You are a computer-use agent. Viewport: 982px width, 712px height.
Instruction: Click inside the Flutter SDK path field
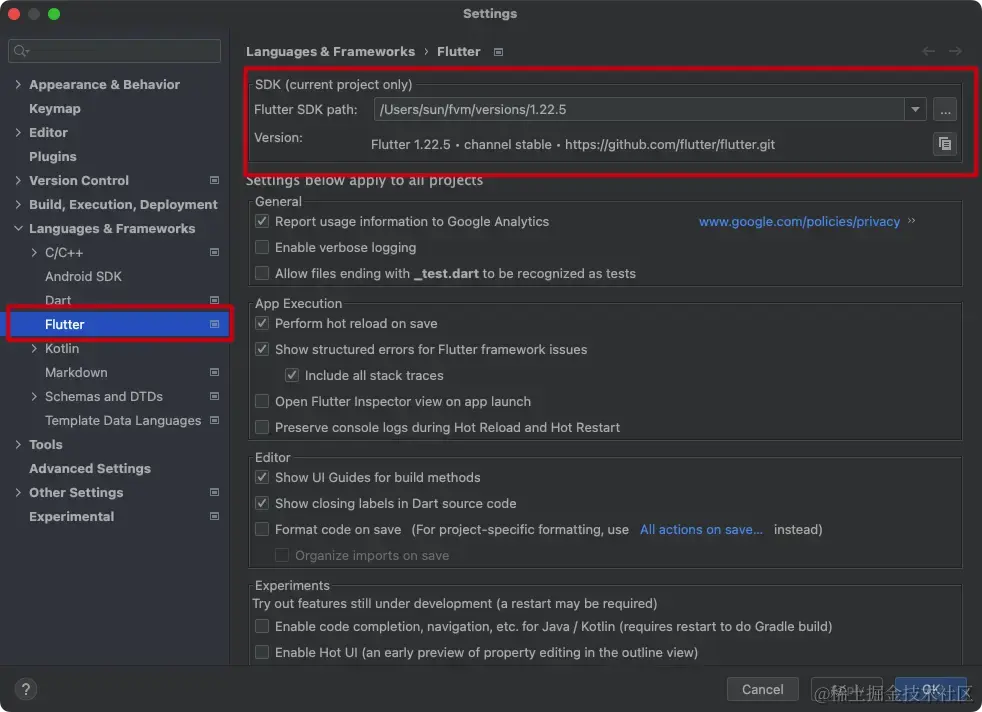click(639, 110)
